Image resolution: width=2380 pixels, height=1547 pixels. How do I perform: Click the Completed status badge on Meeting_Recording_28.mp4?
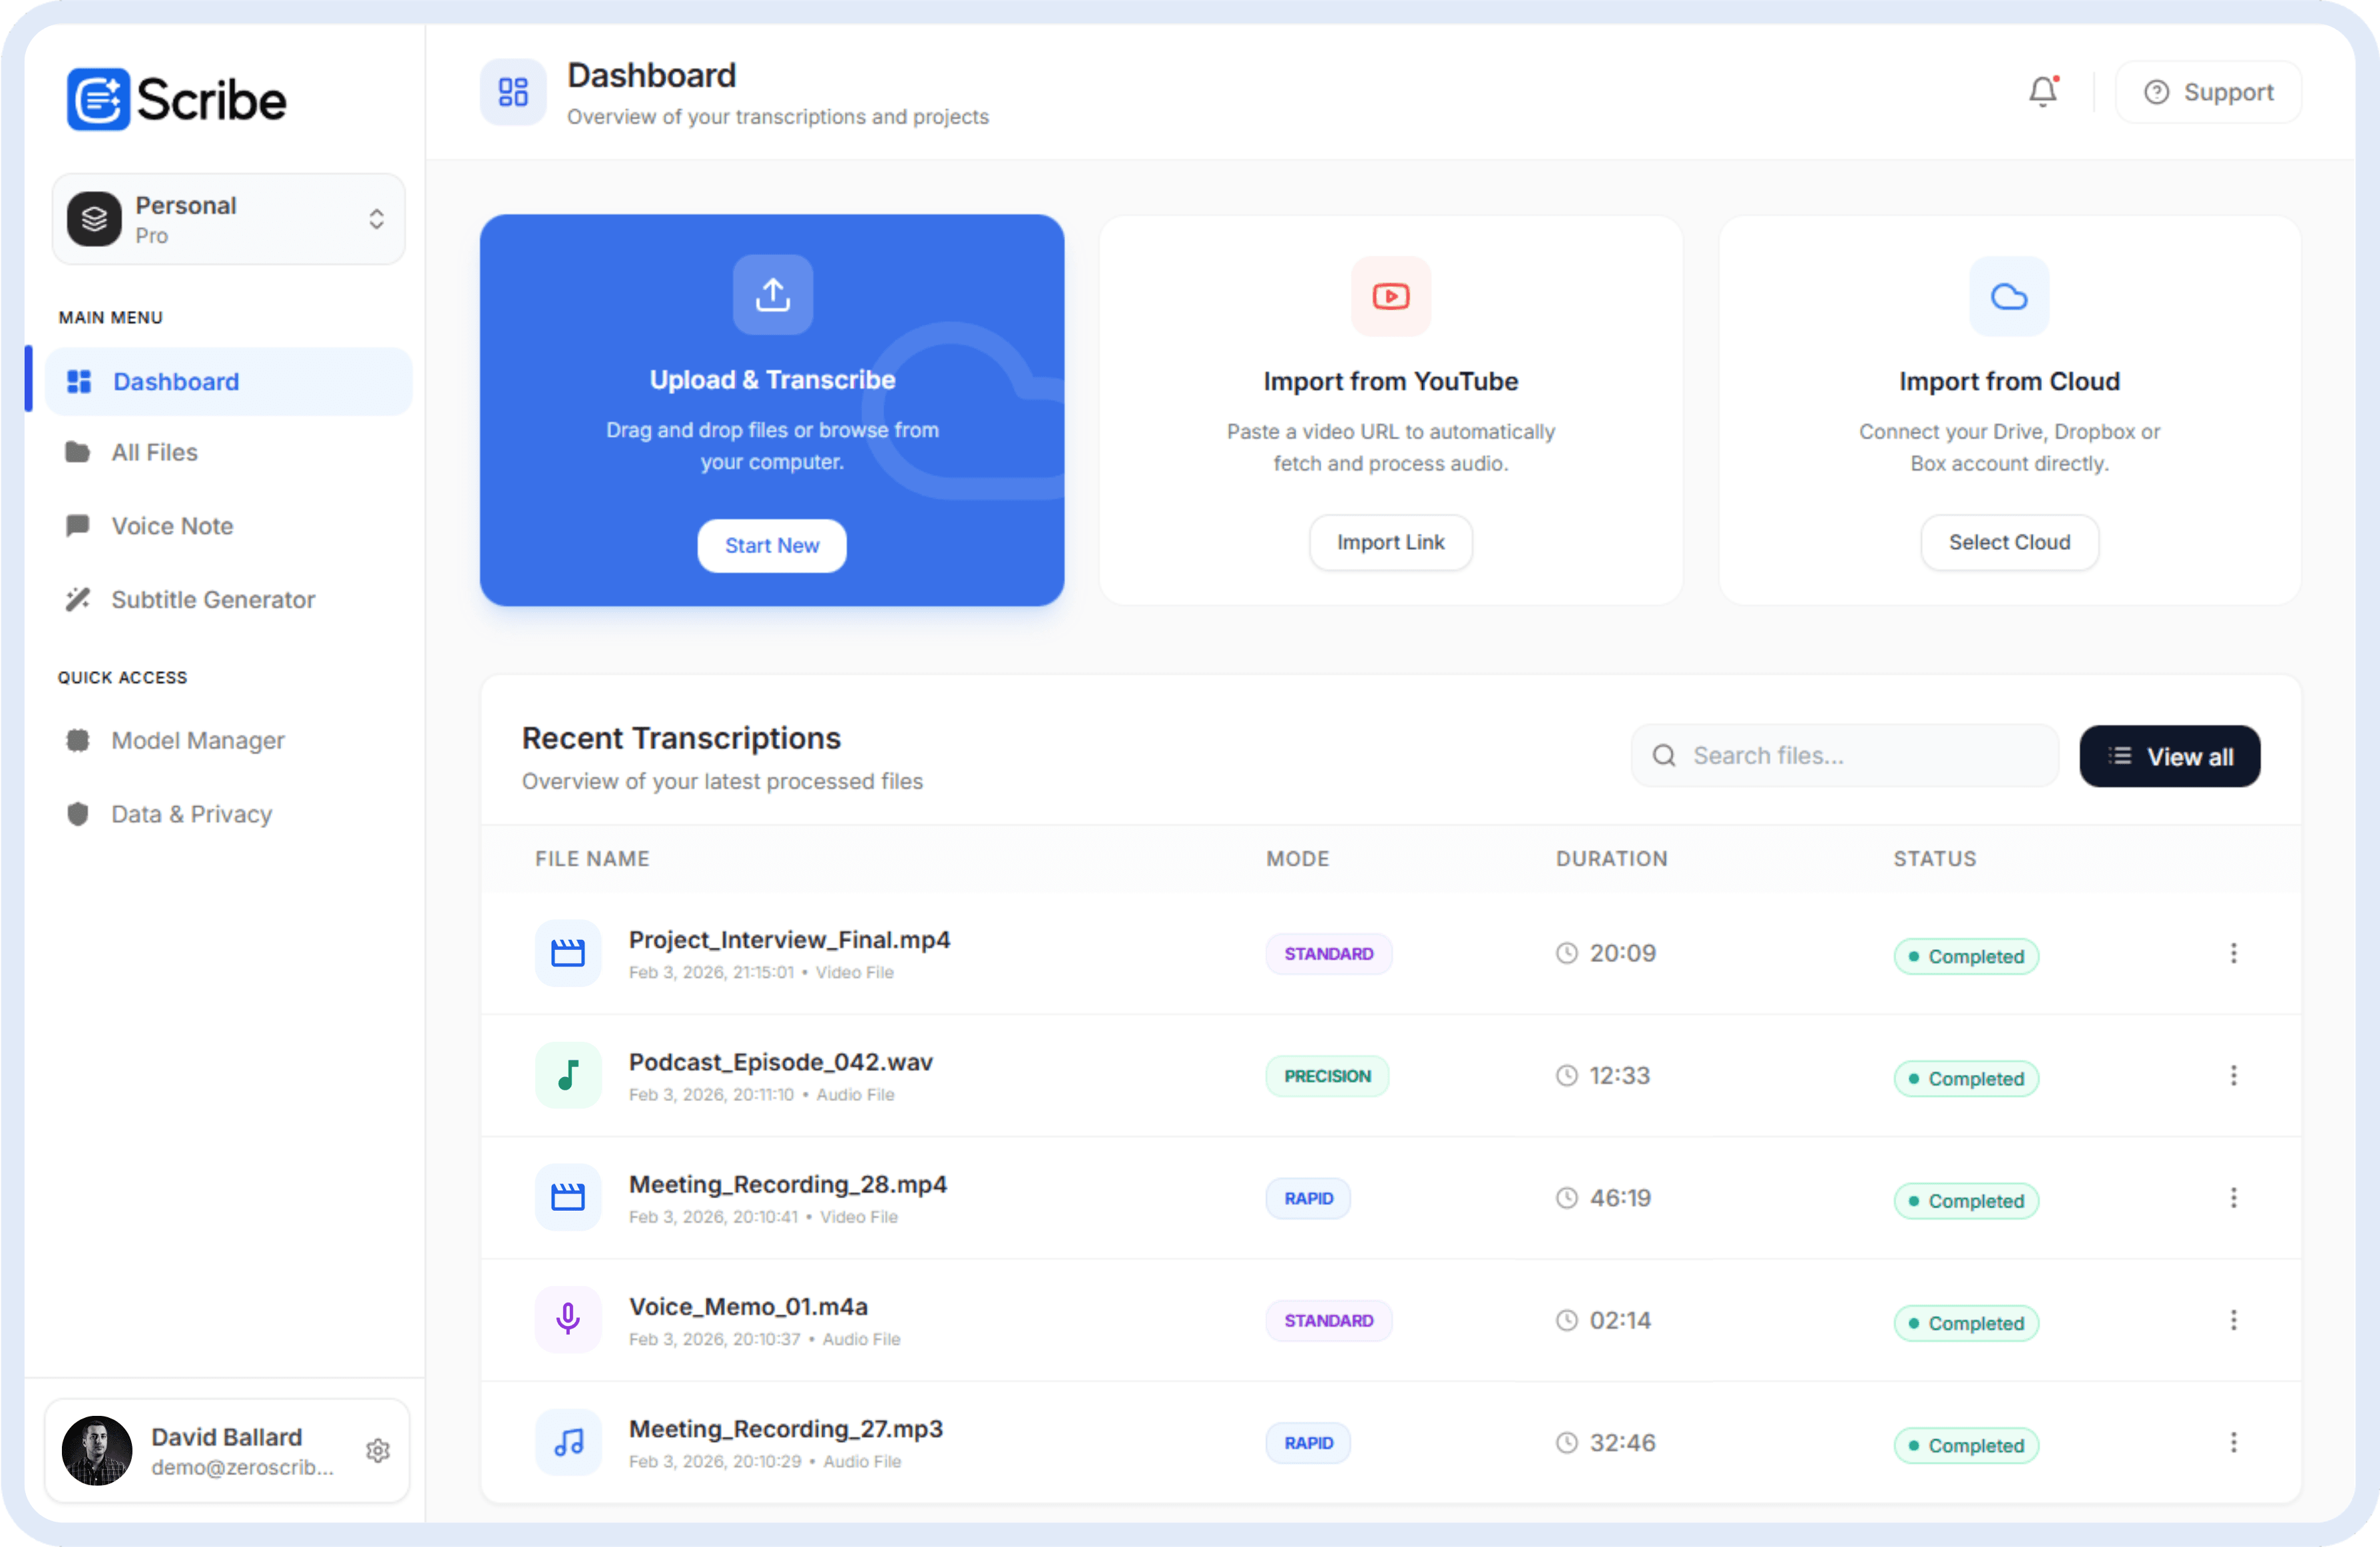[x=1966, y=1200]
